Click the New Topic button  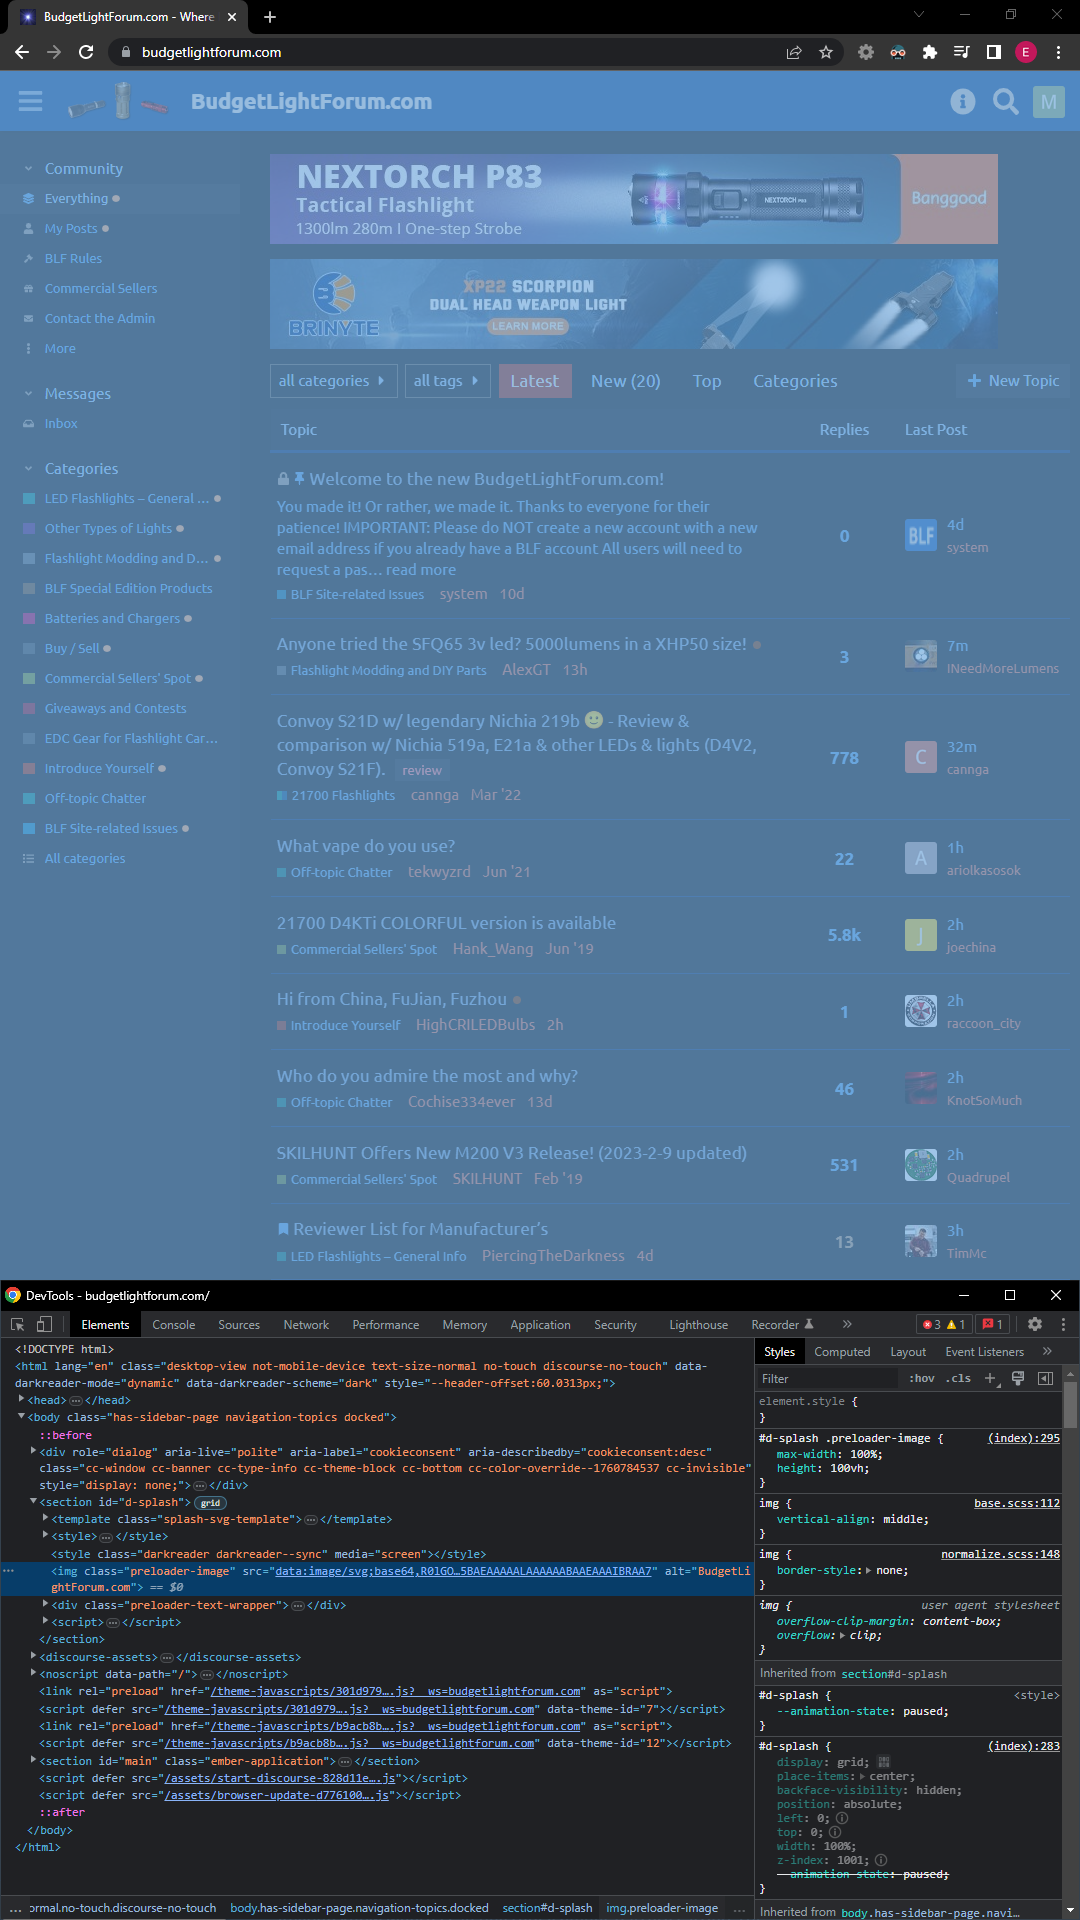(x=1013, y=381)
